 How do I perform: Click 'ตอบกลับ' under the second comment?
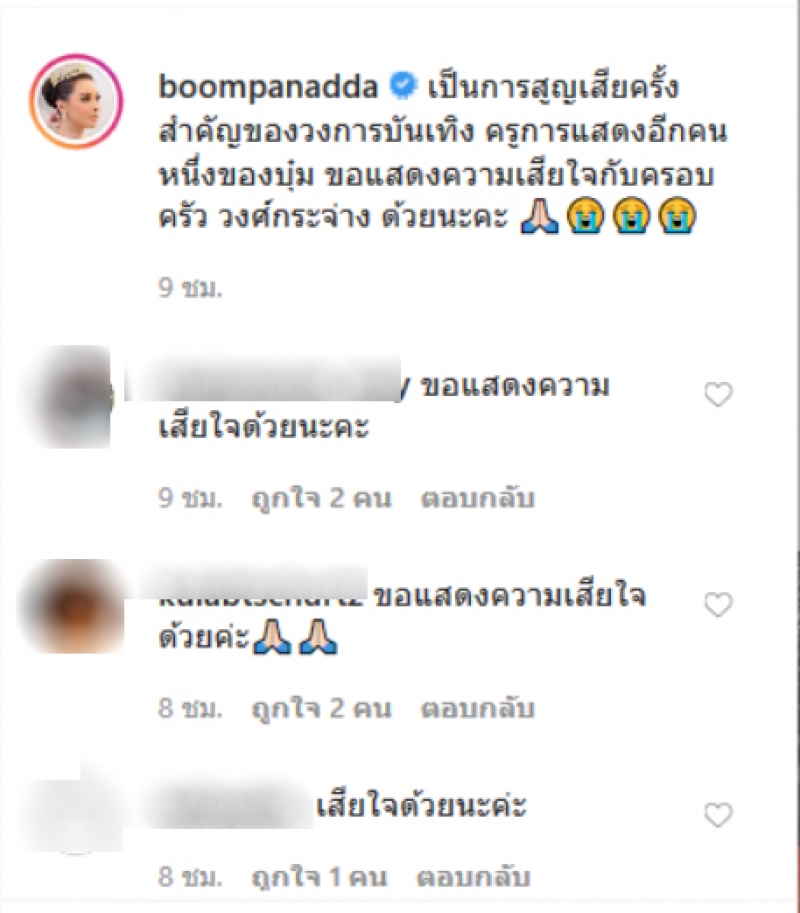point(477,709)
